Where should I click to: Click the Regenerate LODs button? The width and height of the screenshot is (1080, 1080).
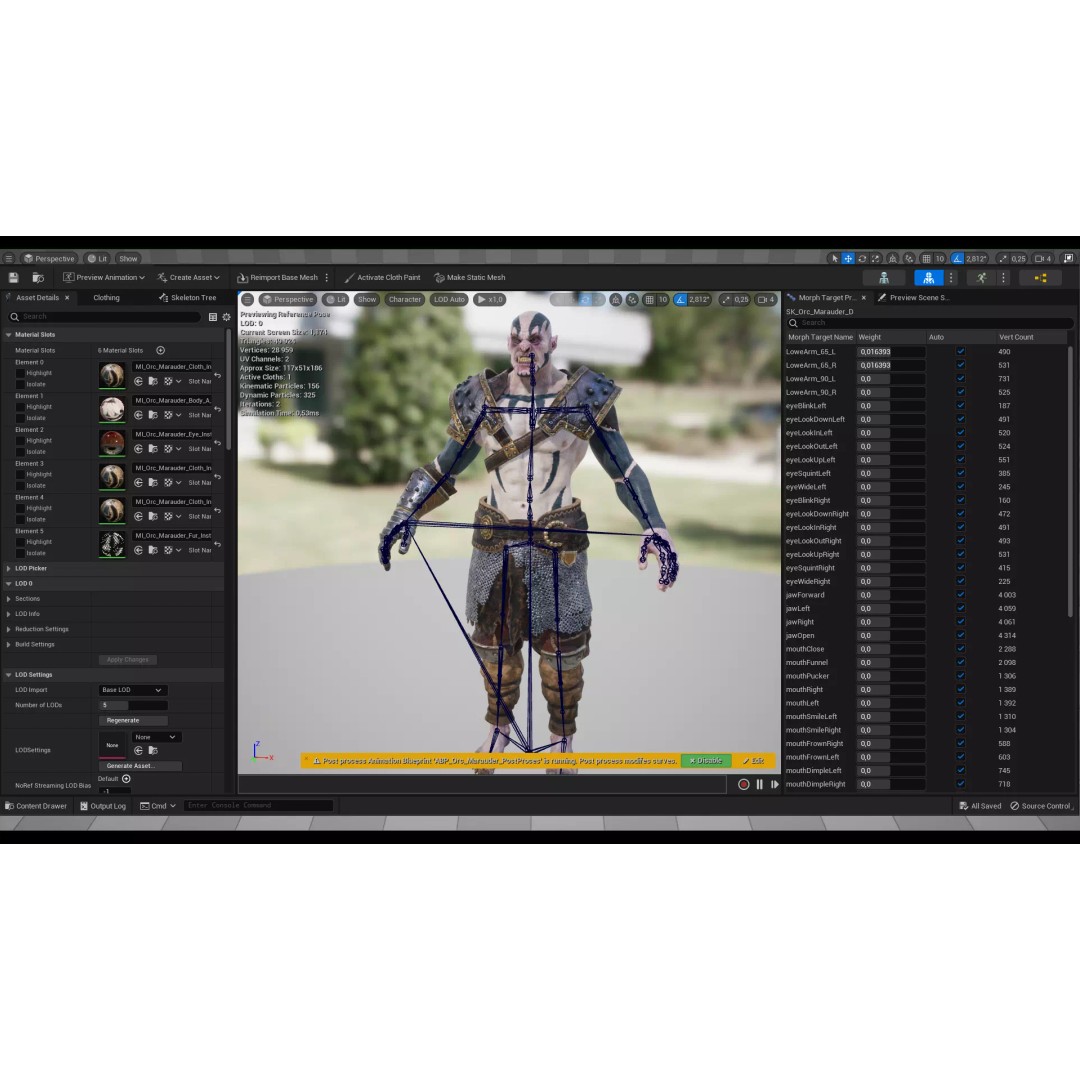click(133, 720)
